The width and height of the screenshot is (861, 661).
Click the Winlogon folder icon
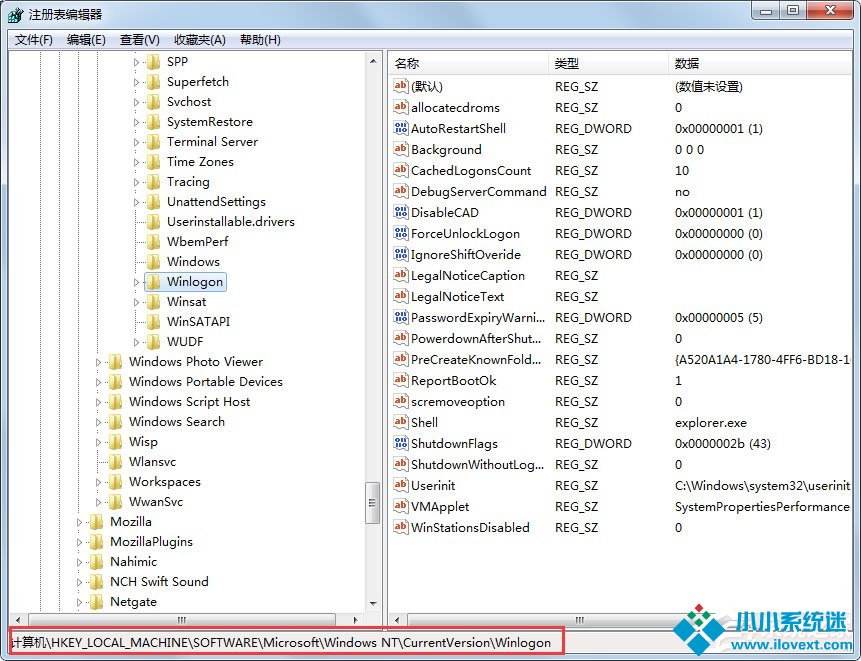154,282
